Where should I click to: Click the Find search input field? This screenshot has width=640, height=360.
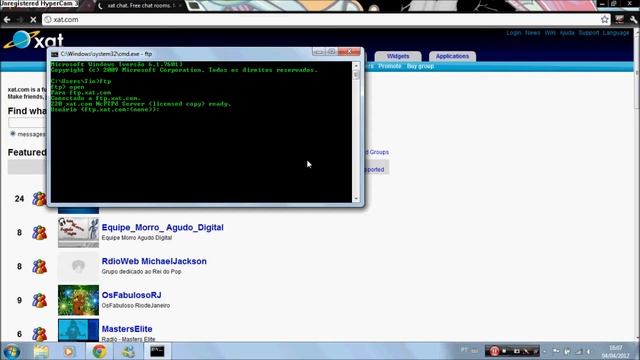coord(27,122)
